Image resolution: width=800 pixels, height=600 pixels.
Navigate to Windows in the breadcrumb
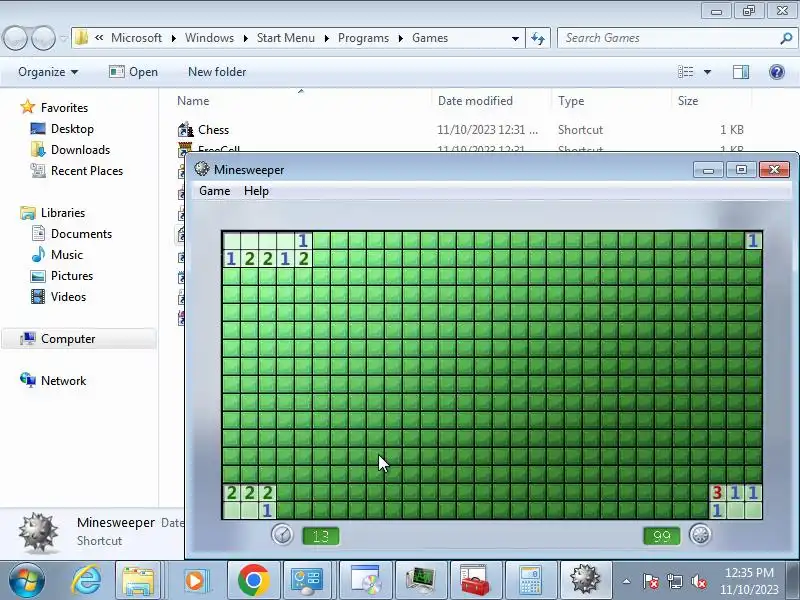pos(209,38)
